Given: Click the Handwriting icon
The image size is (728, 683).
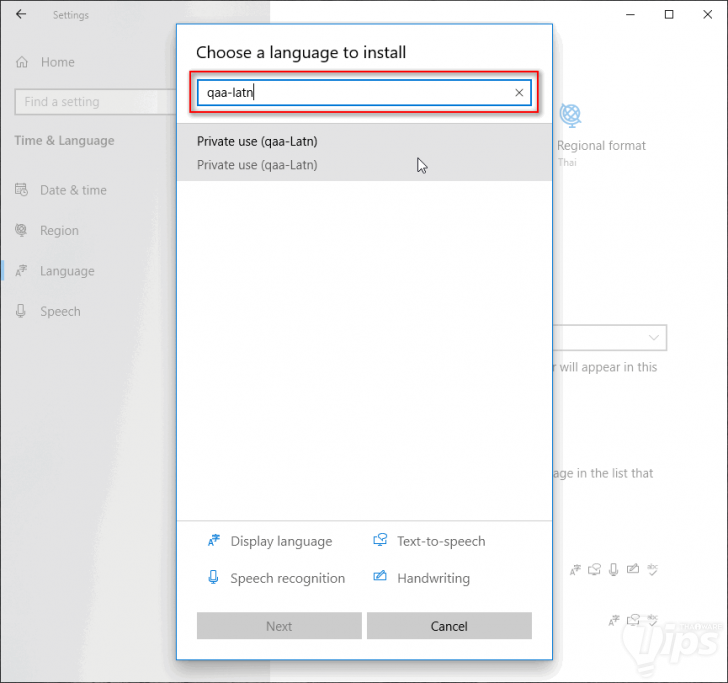Looking at the screenshot, I should pyautogui.click(x=380, y=578).
